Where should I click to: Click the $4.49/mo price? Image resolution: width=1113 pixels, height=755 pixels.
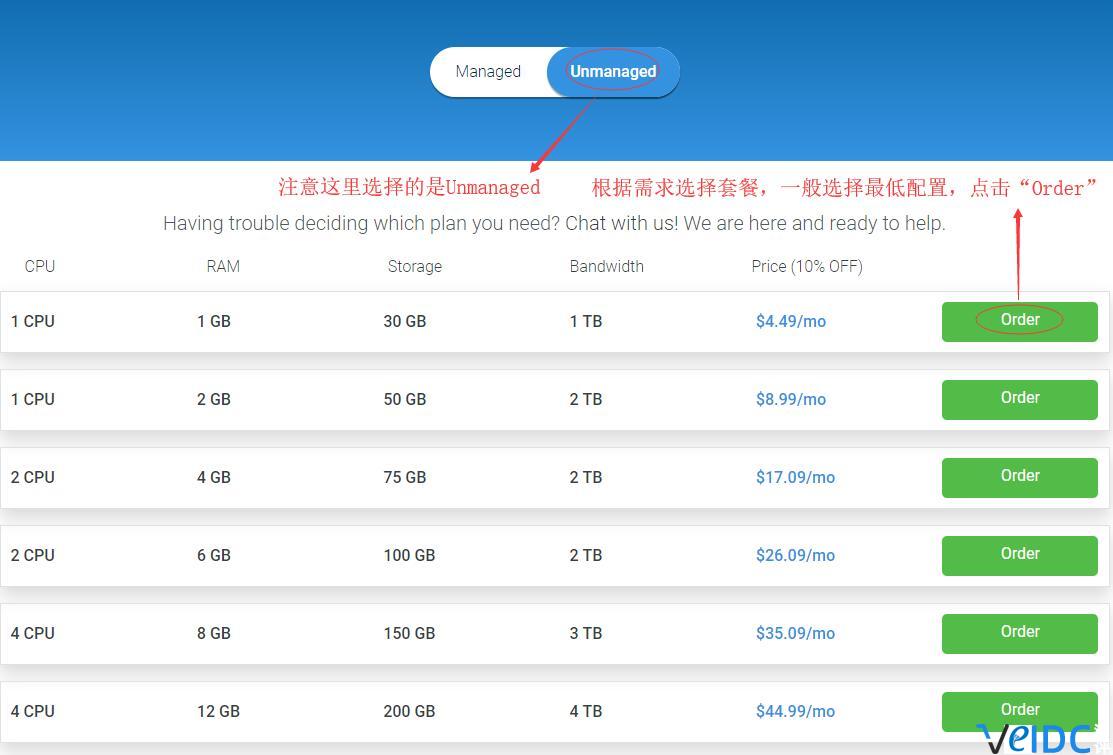(791, 321)
